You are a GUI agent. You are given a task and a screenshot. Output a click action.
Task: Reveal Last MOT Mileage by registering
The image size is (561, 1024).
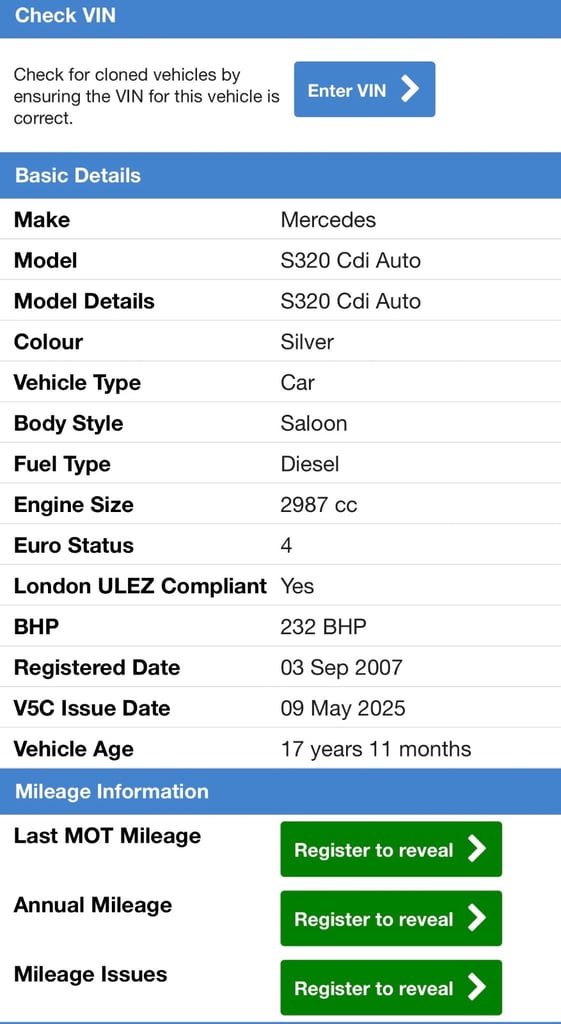pyautogui.click(x=391, y=849)
